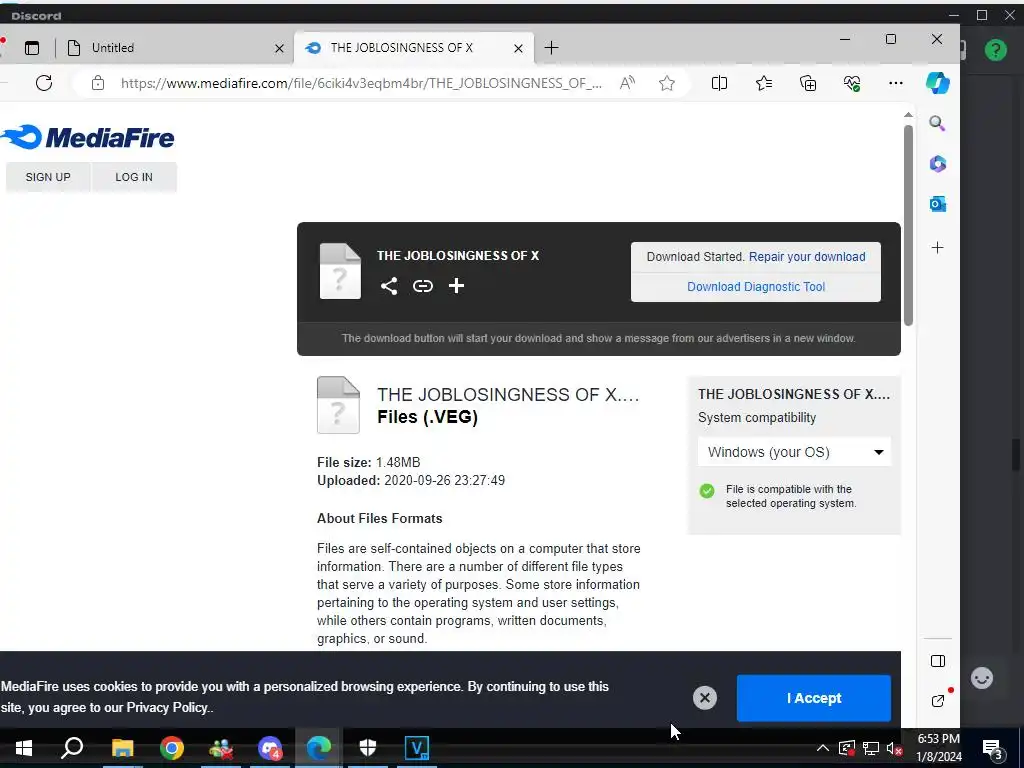The height and width of the screenshot is (768, 1024).
Task: Open sidebar search icon
Action: point(937,123)
